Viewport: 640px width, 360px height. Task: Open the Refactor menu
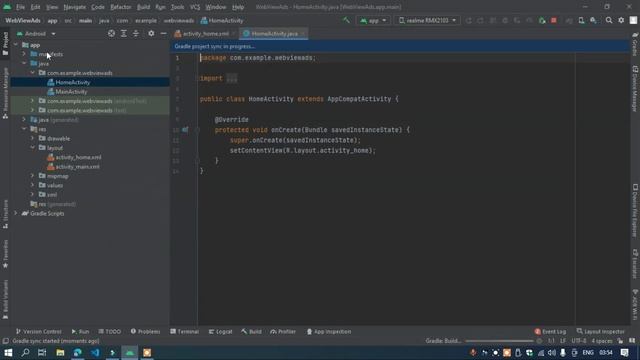pos(120,7)
